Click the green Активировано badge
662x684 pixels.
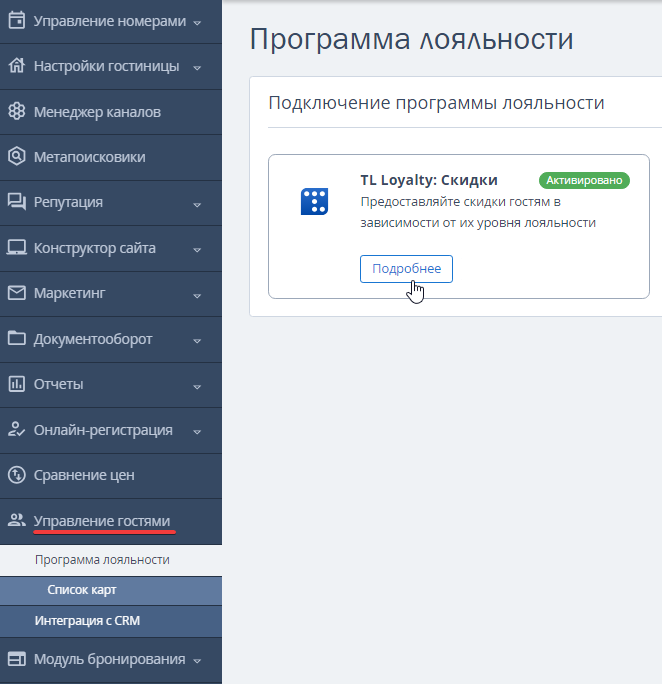coord(584,180)
